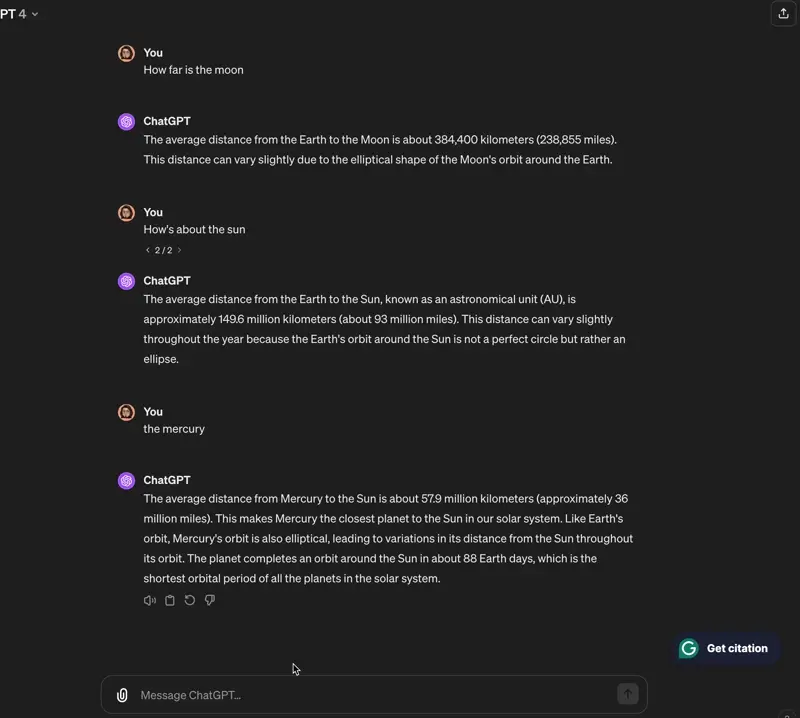Click the Grammarly logo icon
800x718 pixels.
(689, 648)
